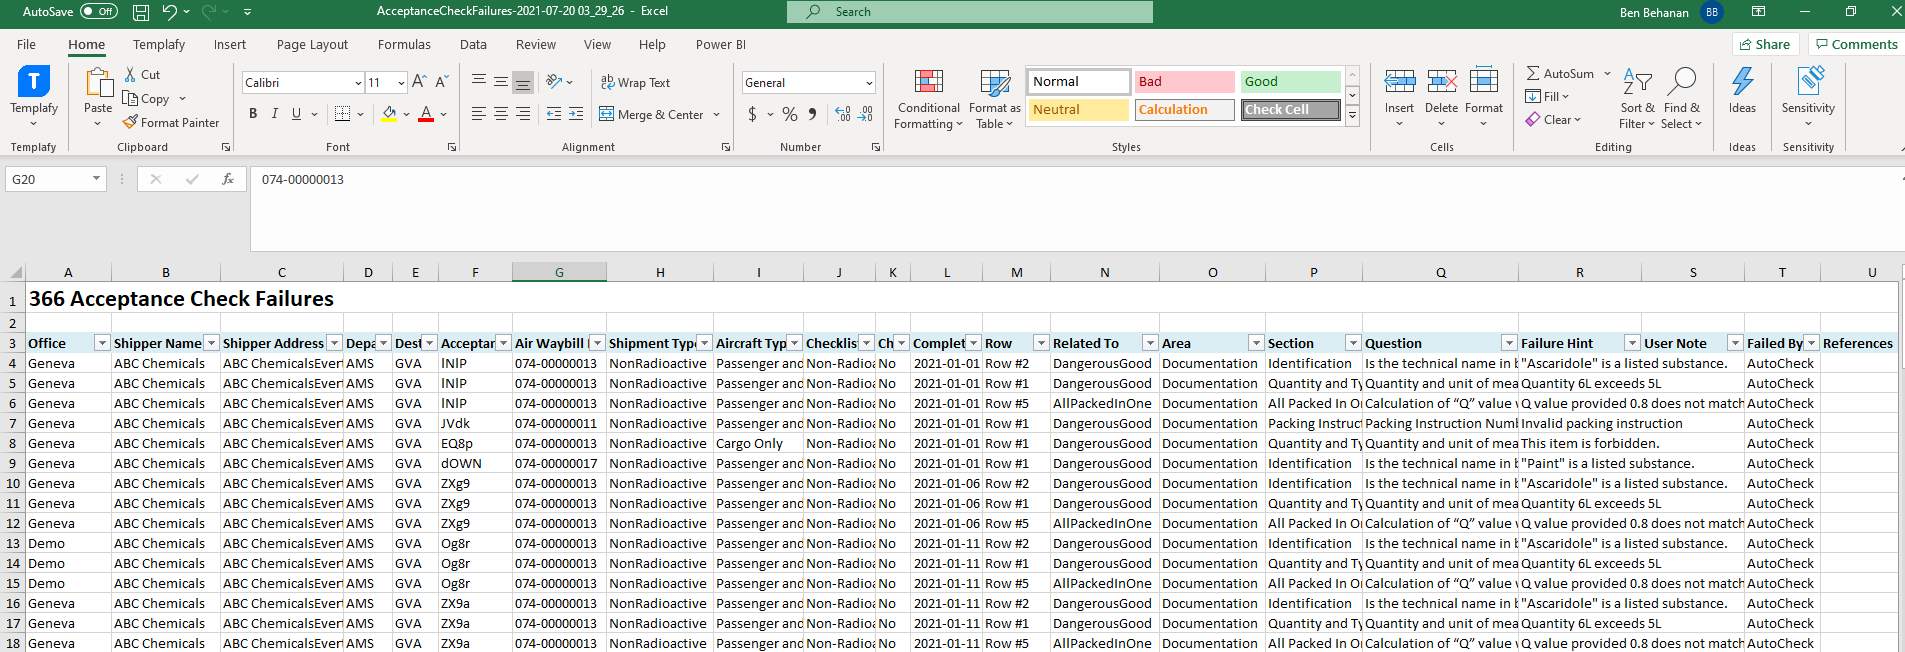Apply the percent style format
The height and width of the screenshot is (652, 1905).
point(790,114)
